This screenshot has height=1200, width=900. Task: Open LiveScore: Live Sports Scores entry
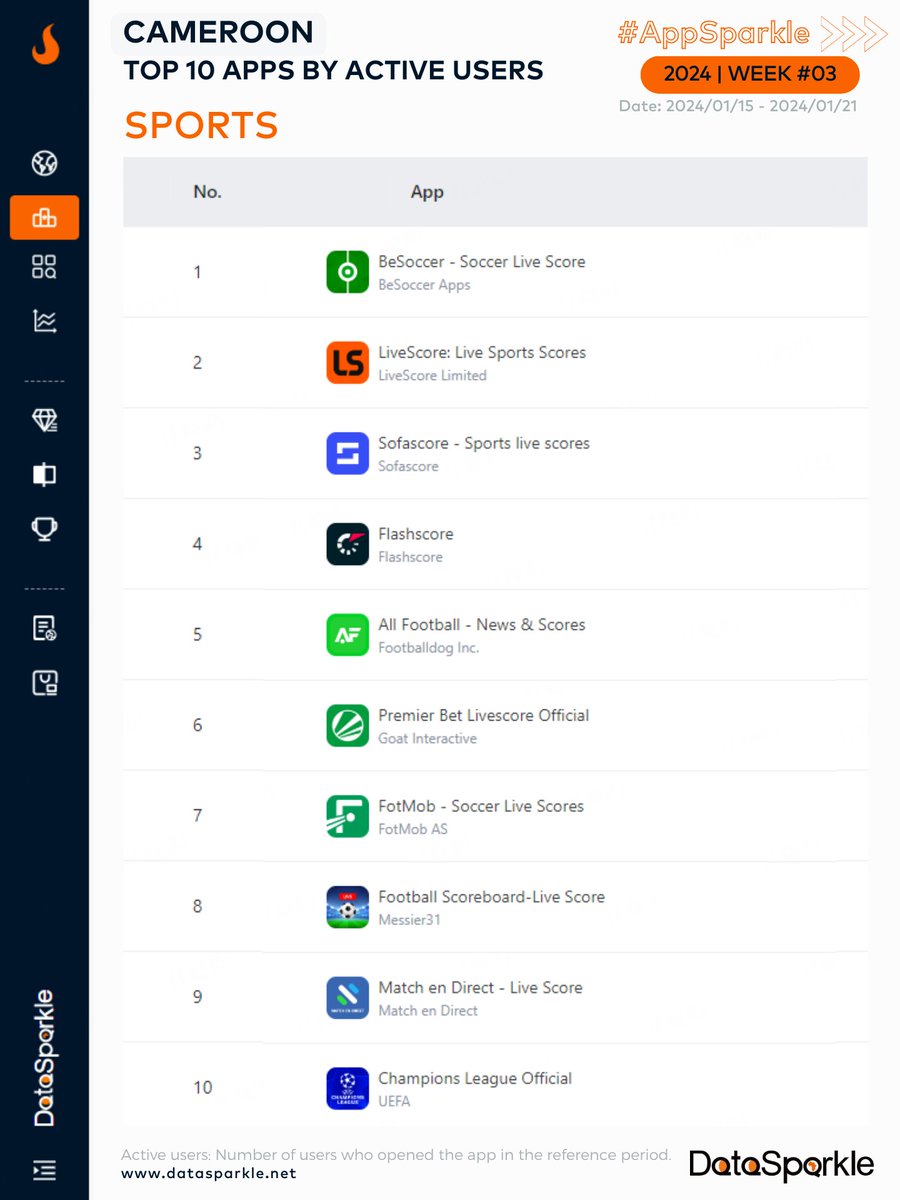click(x=482, y=352)
